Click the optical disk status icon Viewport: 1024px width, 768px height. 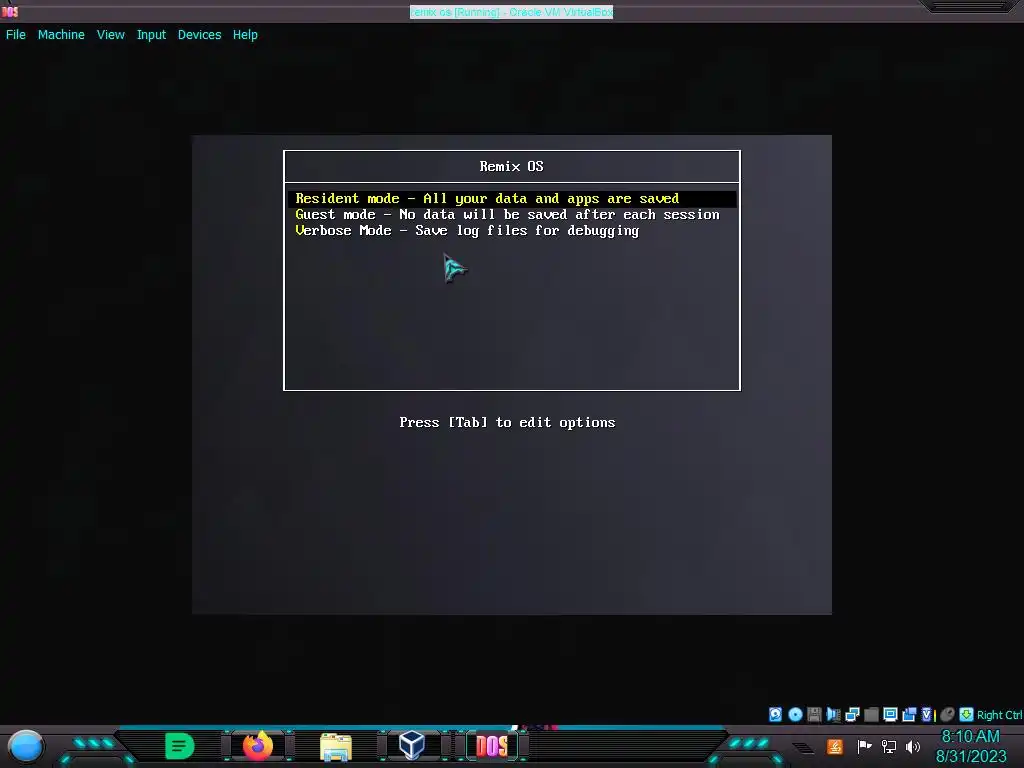(x=795, y=714)
